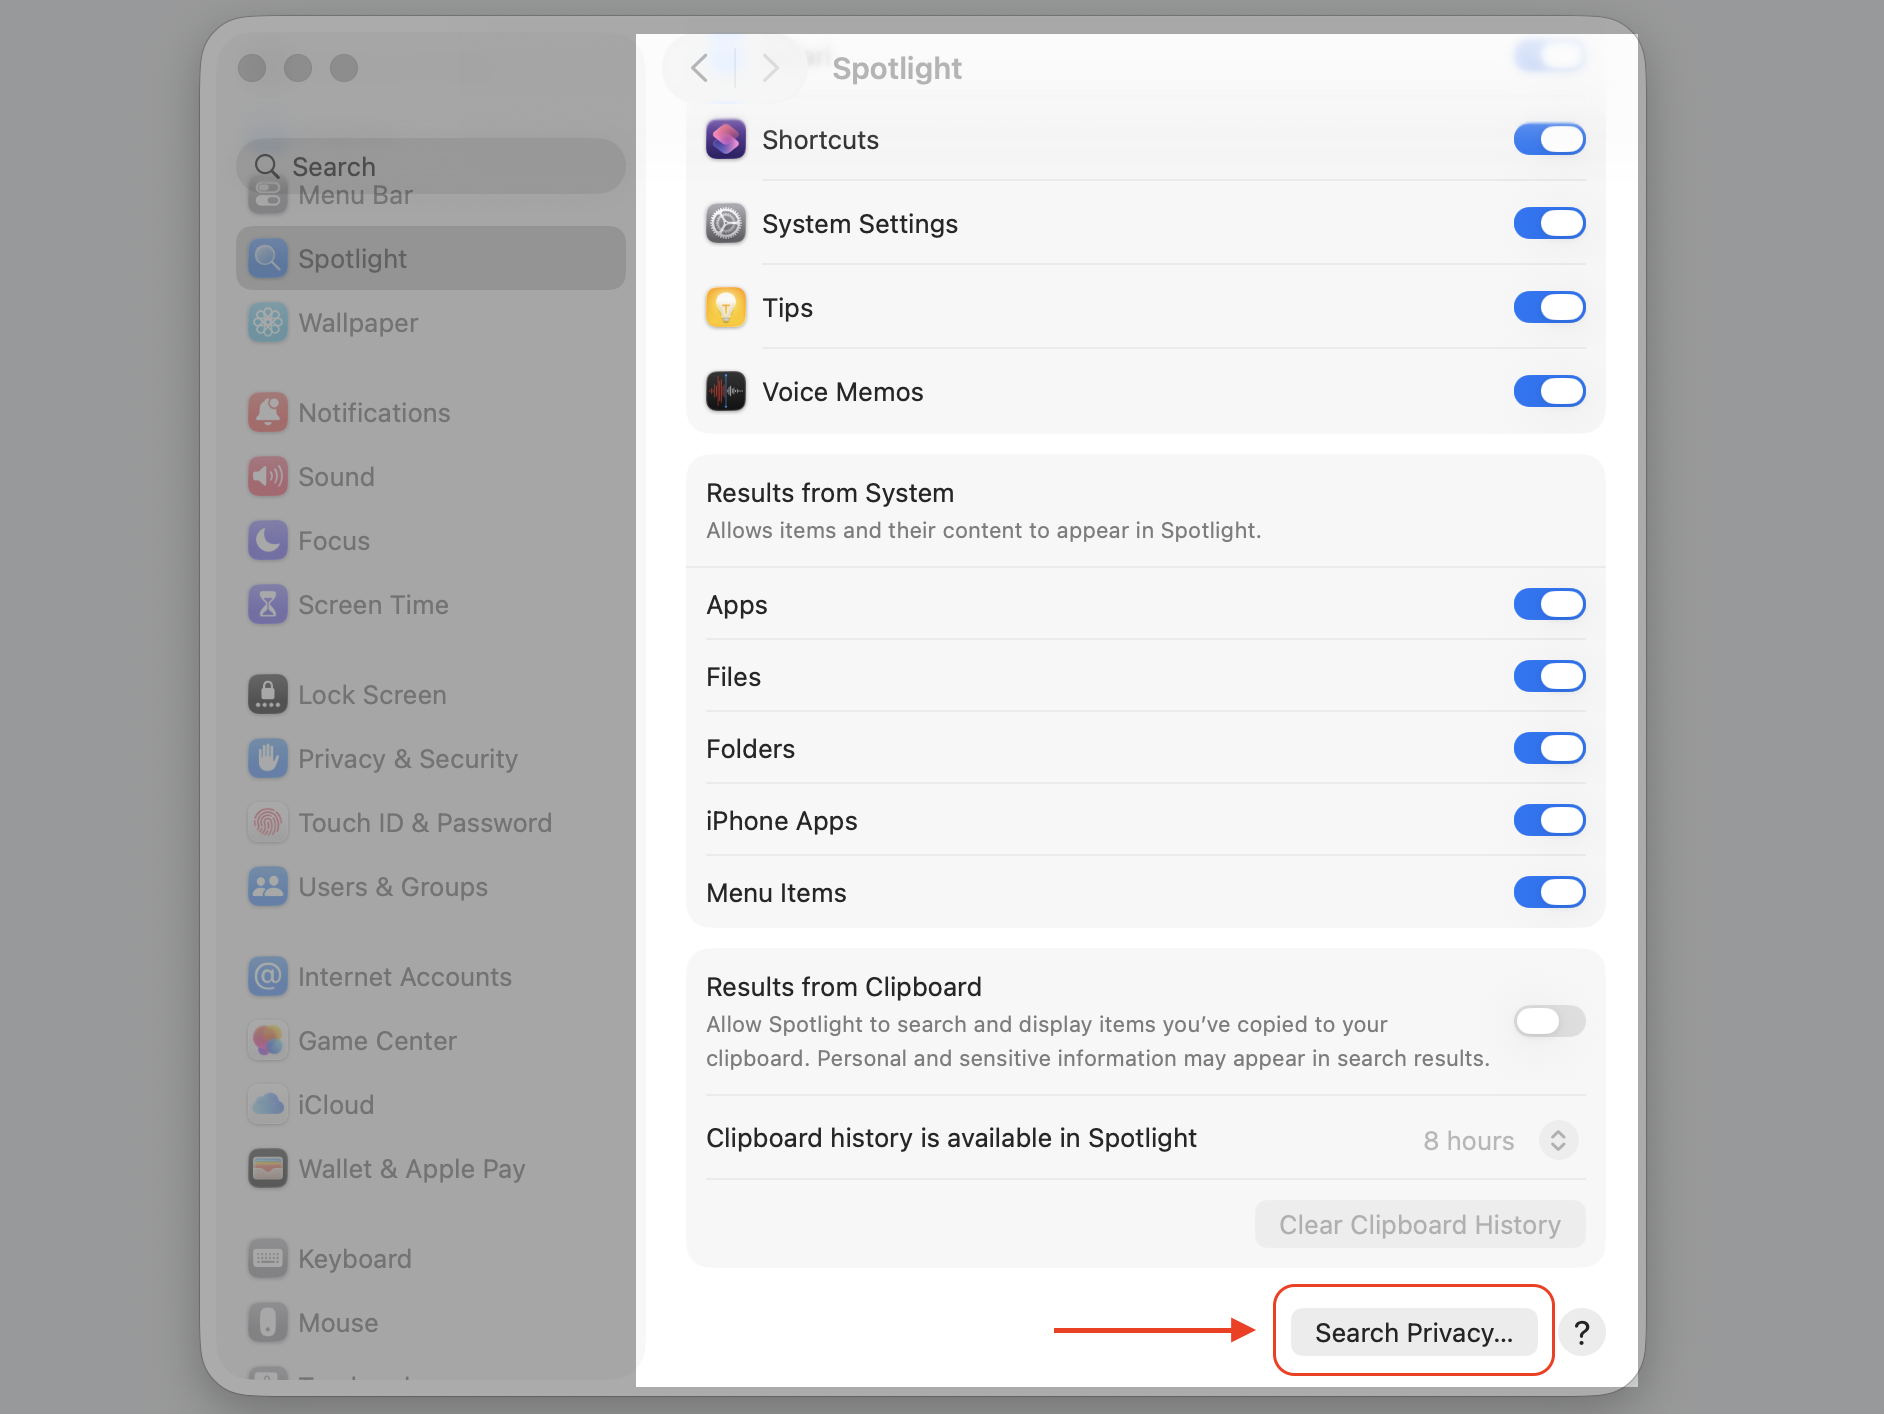The width and height of the screenshot is (1884, 1414).
Task: Open Sound settings in sidebar
Action: [431, 476]
